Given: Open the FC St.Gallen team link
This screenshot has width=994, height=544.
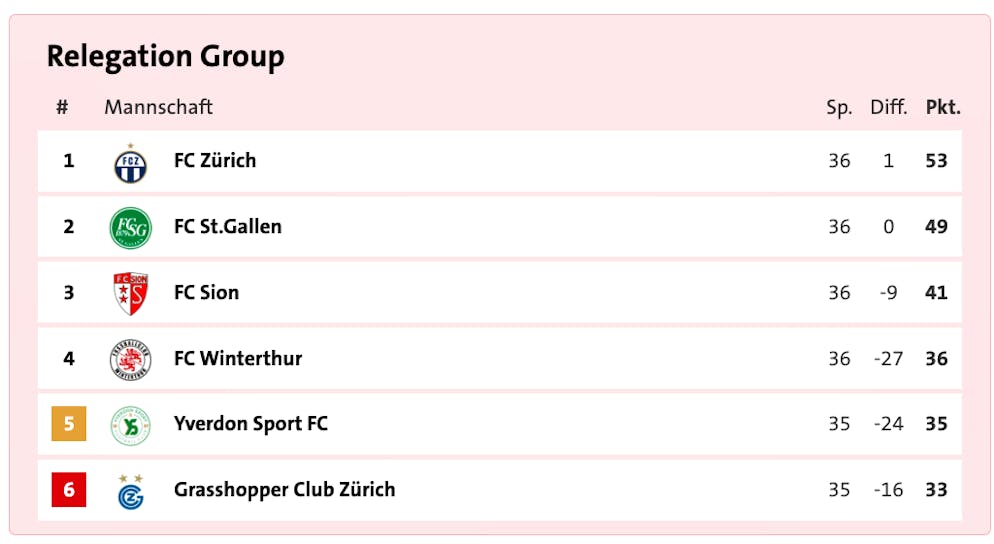Looking at the screenshot, I should coord(228,226).
